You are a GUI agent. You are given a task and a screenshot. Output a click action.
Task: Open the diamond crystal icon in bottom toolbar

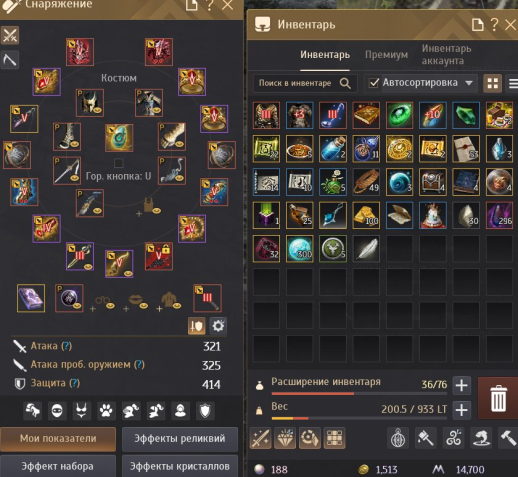click(285, 438)
